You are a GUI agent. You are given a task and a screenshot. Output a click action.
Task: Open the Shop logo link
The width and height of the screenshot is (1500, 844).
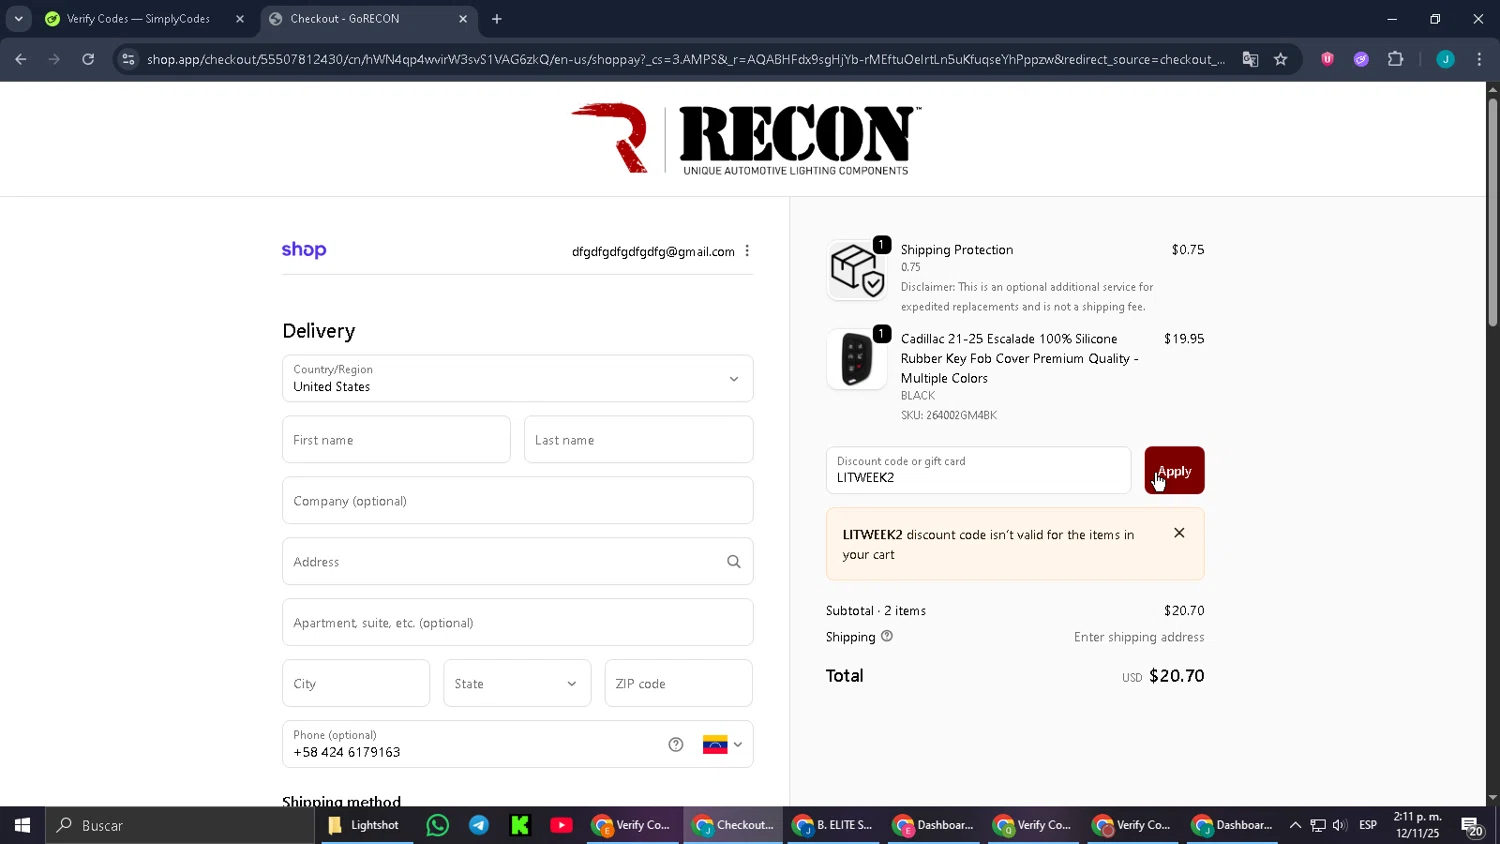tap(304, 250)
